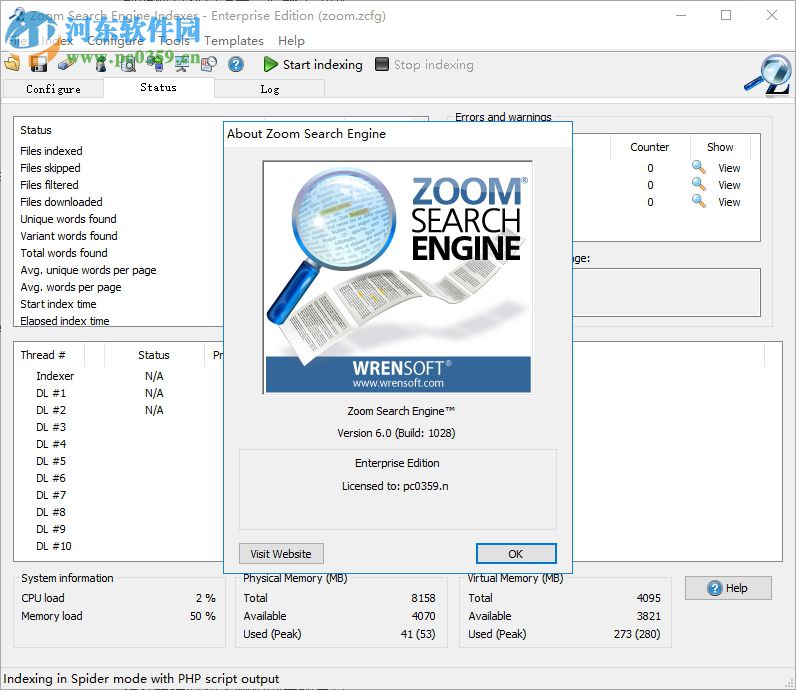Screen dimensions: 796x690
Task: Maximize the Zoom Indexer window
Action: pos(726,15)
